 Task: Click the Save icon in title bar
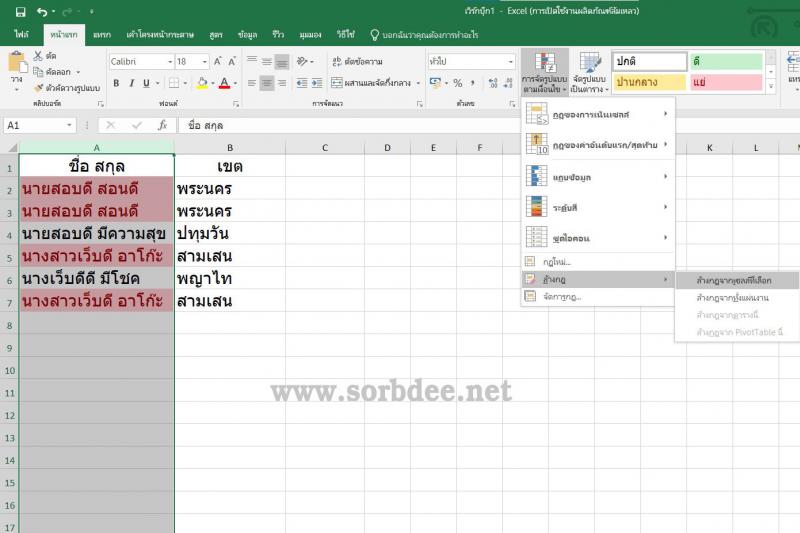coord(20,11)
